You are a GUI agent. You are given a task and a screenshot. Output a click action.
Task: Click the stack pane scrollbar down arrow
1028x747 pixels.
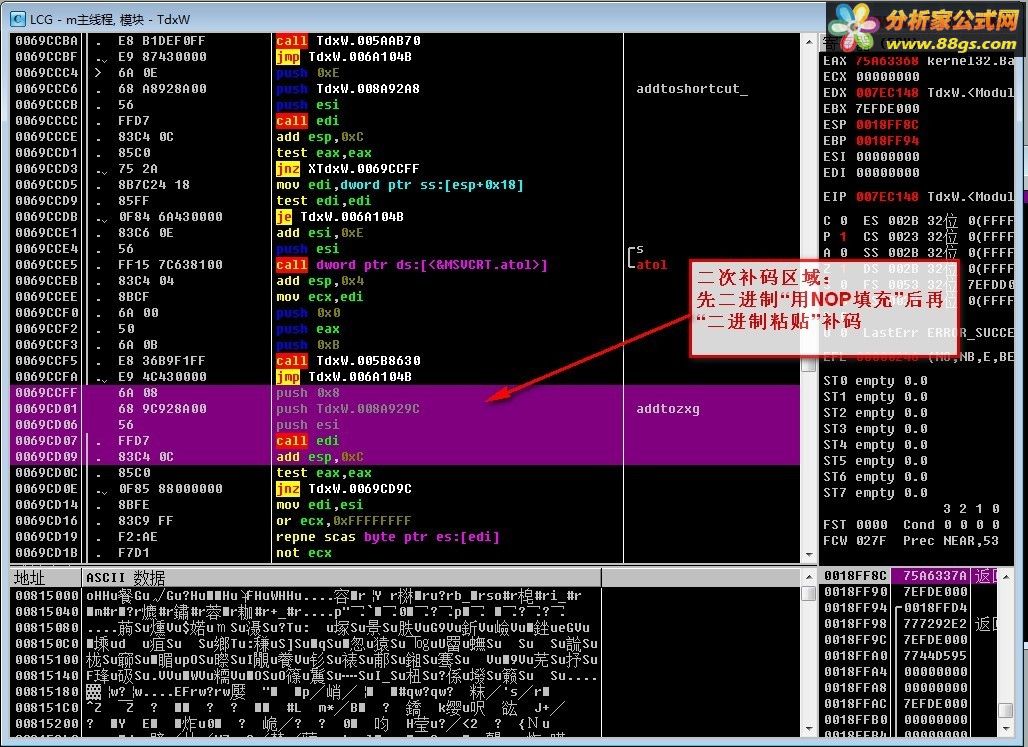point(1005,728)
